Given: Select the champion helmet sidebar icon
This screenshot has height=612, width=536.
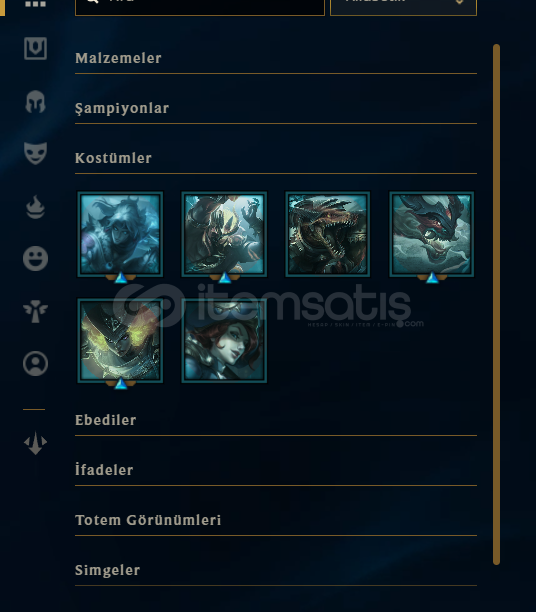Looking at the screenshot, I should (x=36, y=101).
